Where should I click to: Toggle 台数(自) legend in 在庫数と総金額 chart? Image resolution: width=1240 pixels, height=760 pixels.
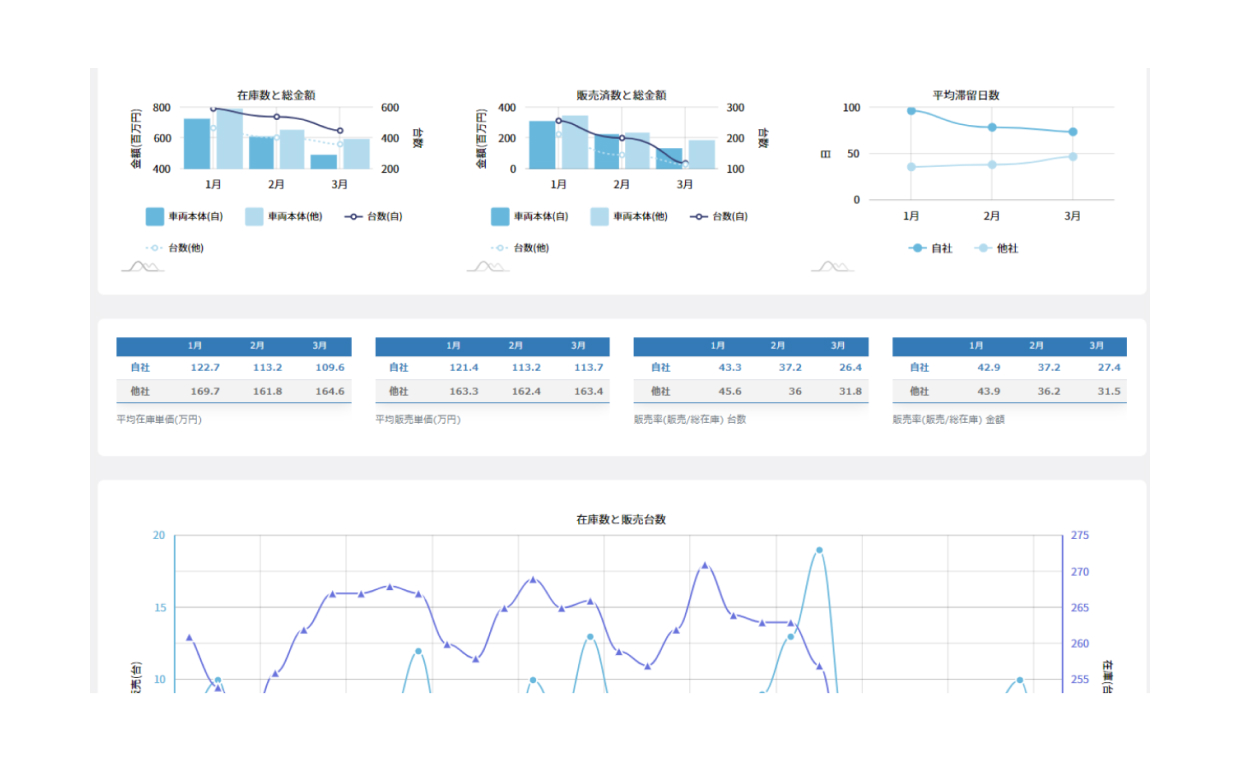coord(373,216)
